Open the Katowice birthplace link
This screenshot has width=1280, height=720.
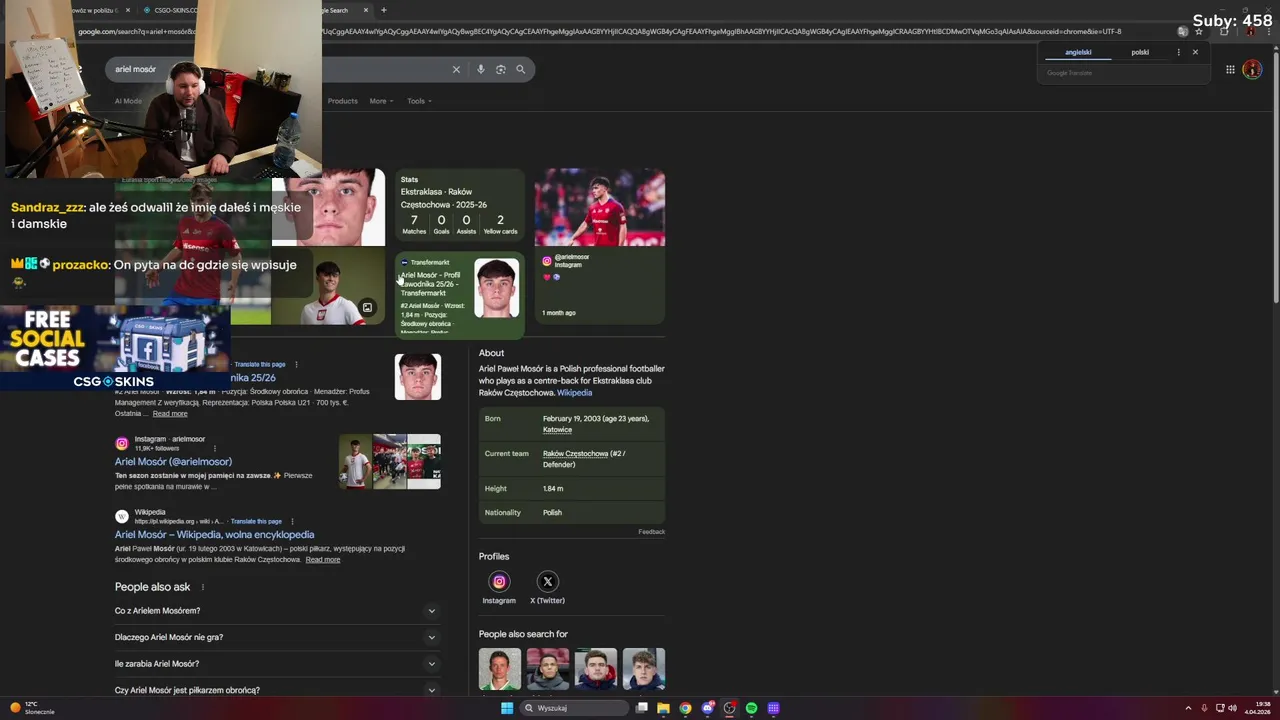pos(557,430)
